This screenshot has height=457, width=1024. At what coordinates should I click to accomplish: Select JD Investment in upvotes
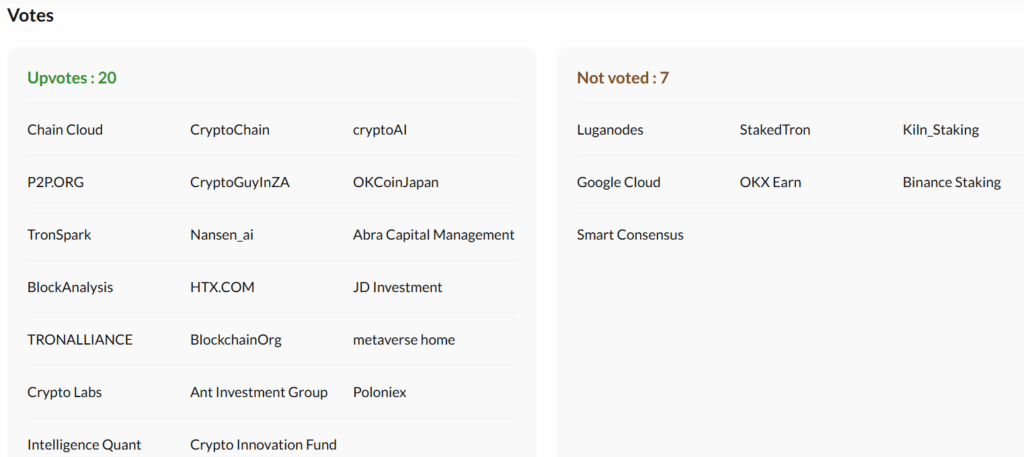click(397, 287)
